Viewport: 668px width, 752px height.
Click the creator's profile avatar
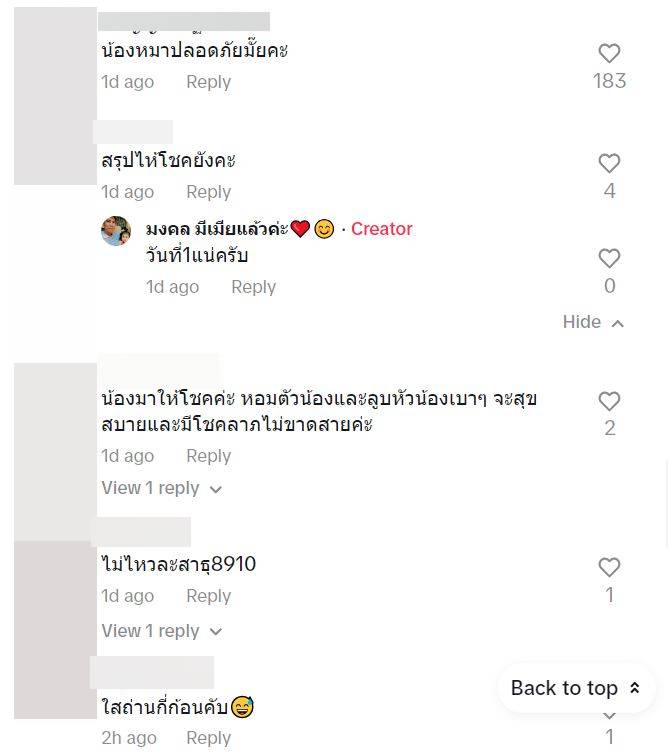tap(116, 231)
